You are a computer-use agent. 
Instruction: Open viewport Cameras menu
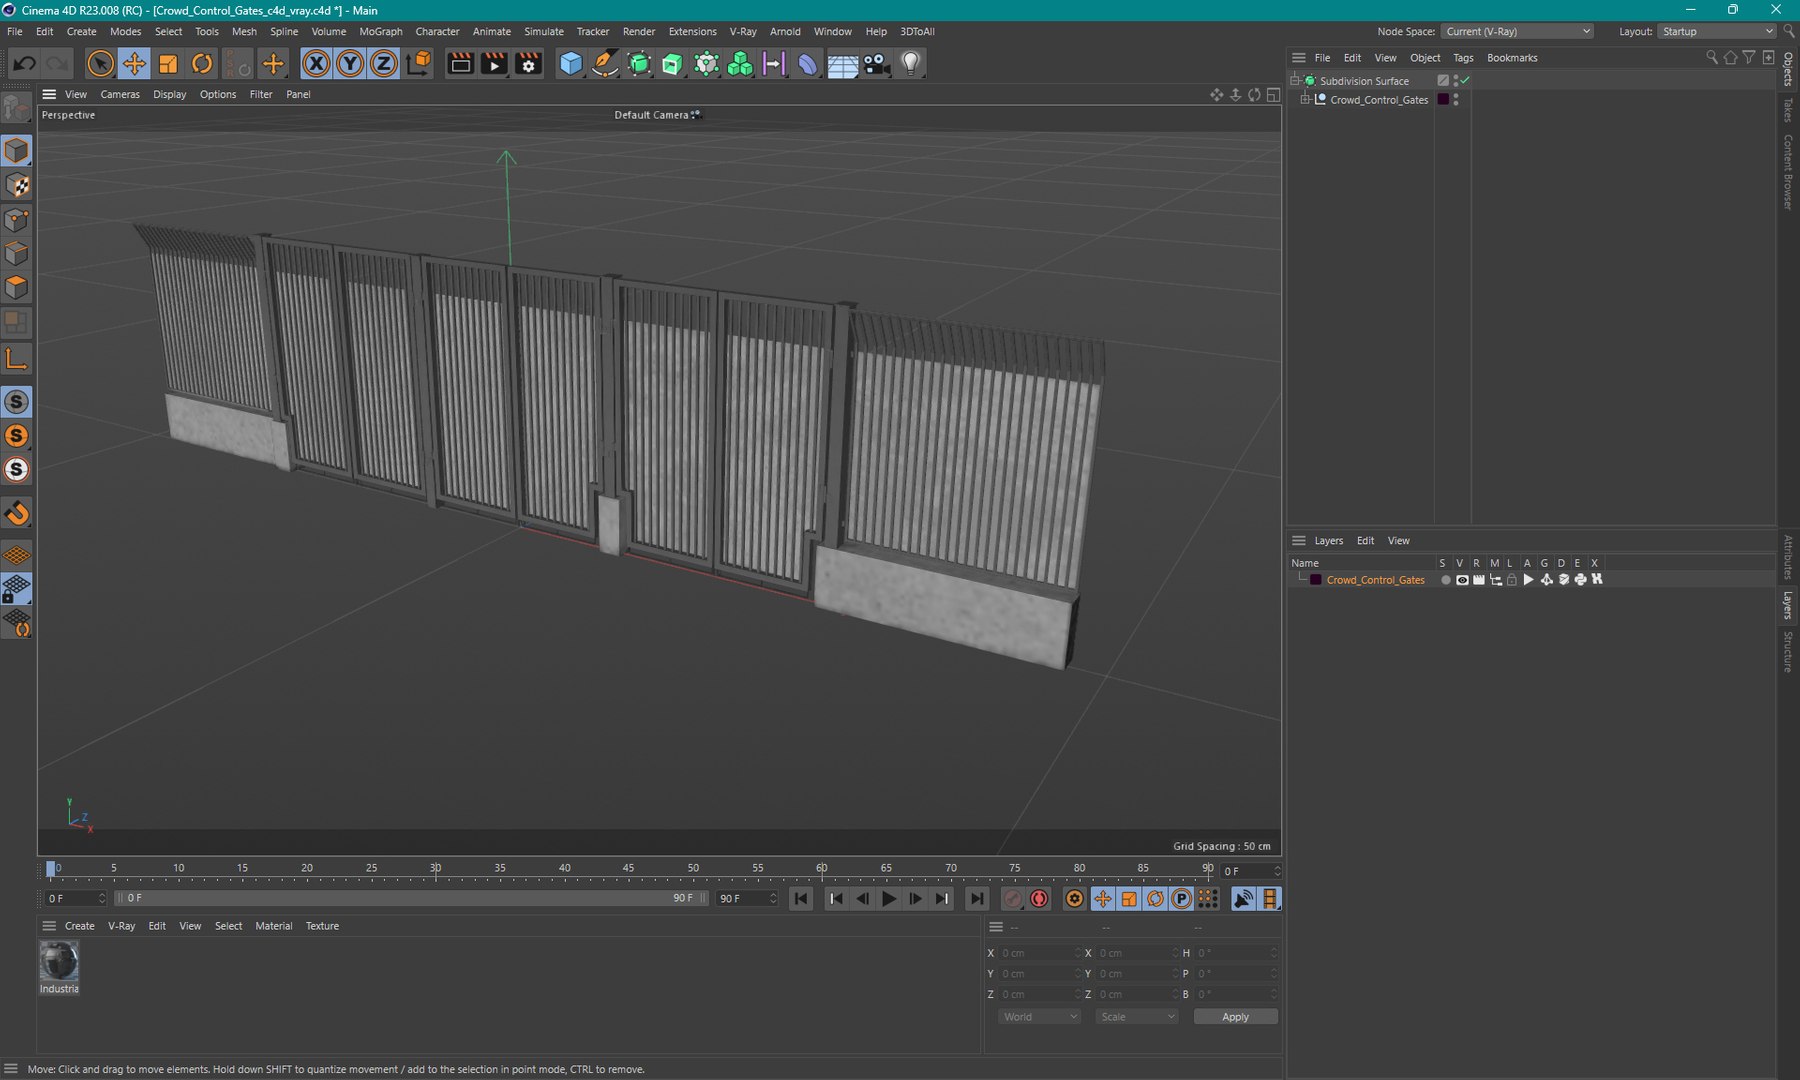pyautogui.click(x=120, y=94)
